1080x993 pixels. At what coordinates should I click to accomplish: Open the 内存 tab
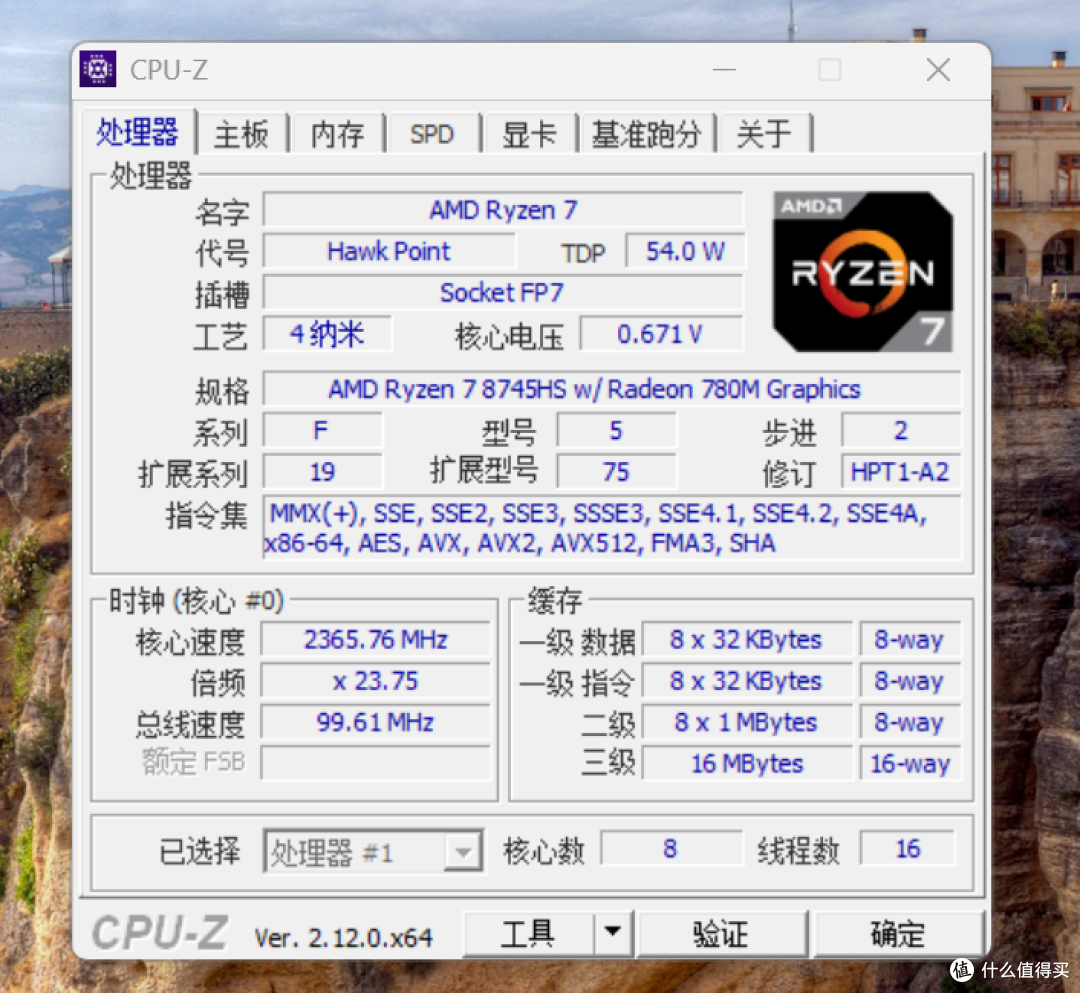pos(337,134)
